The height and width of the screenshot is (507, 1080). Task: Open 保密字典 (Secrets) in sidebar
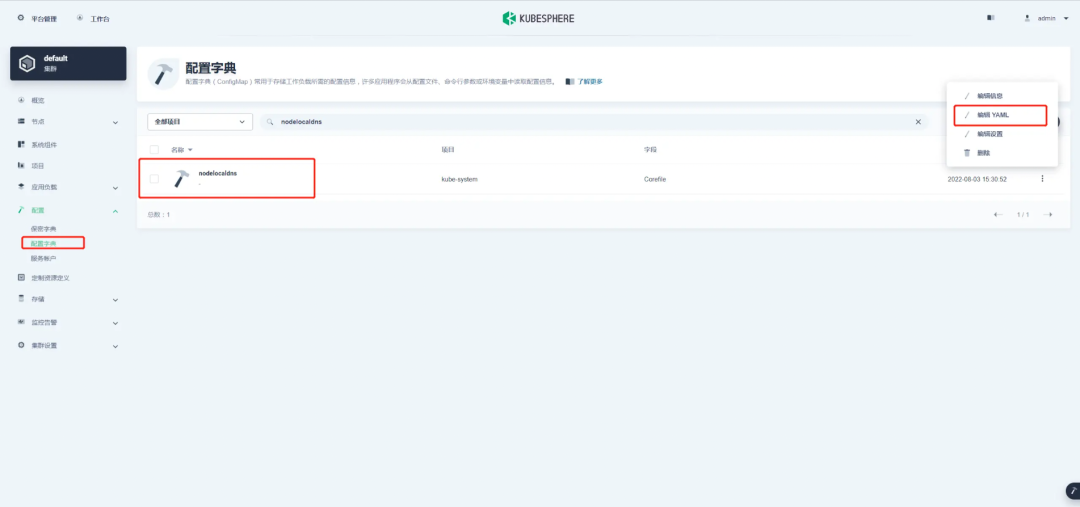(43, 228)
